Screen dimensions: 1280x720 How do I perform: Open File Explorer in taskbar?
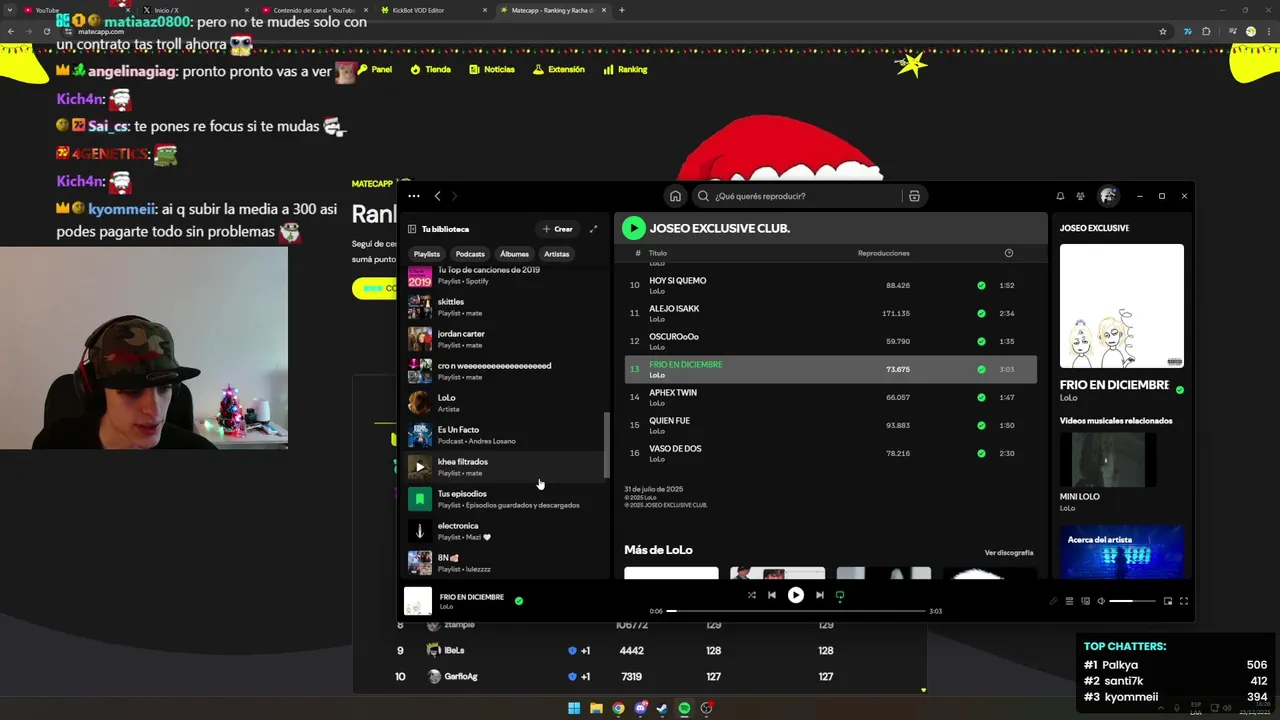pos(596,708)
